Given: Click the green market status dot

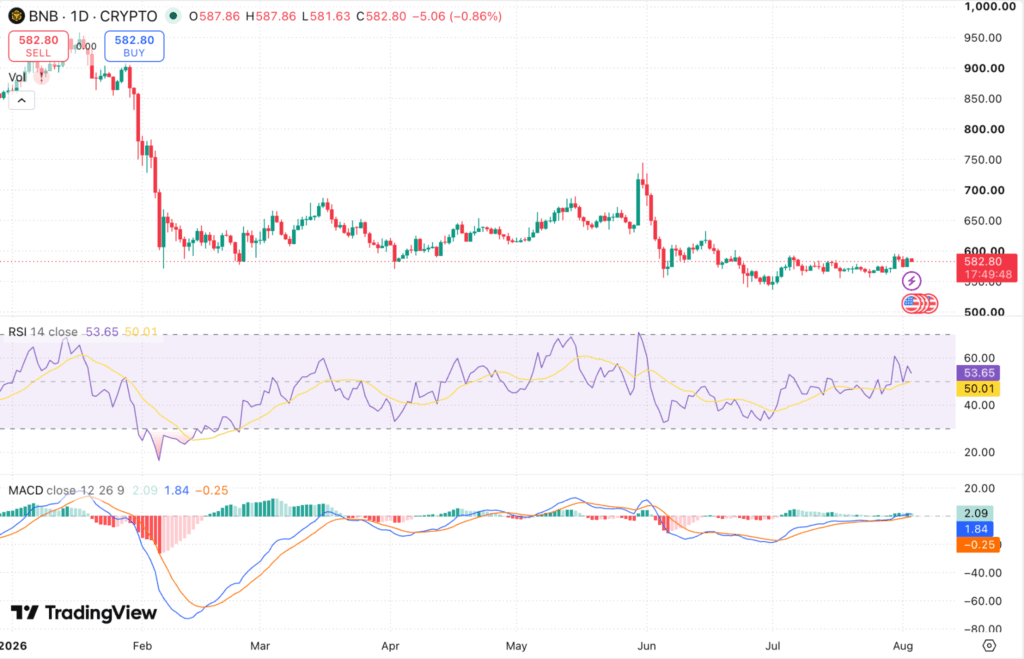Looking at the screenshot, I should (172, 16).
